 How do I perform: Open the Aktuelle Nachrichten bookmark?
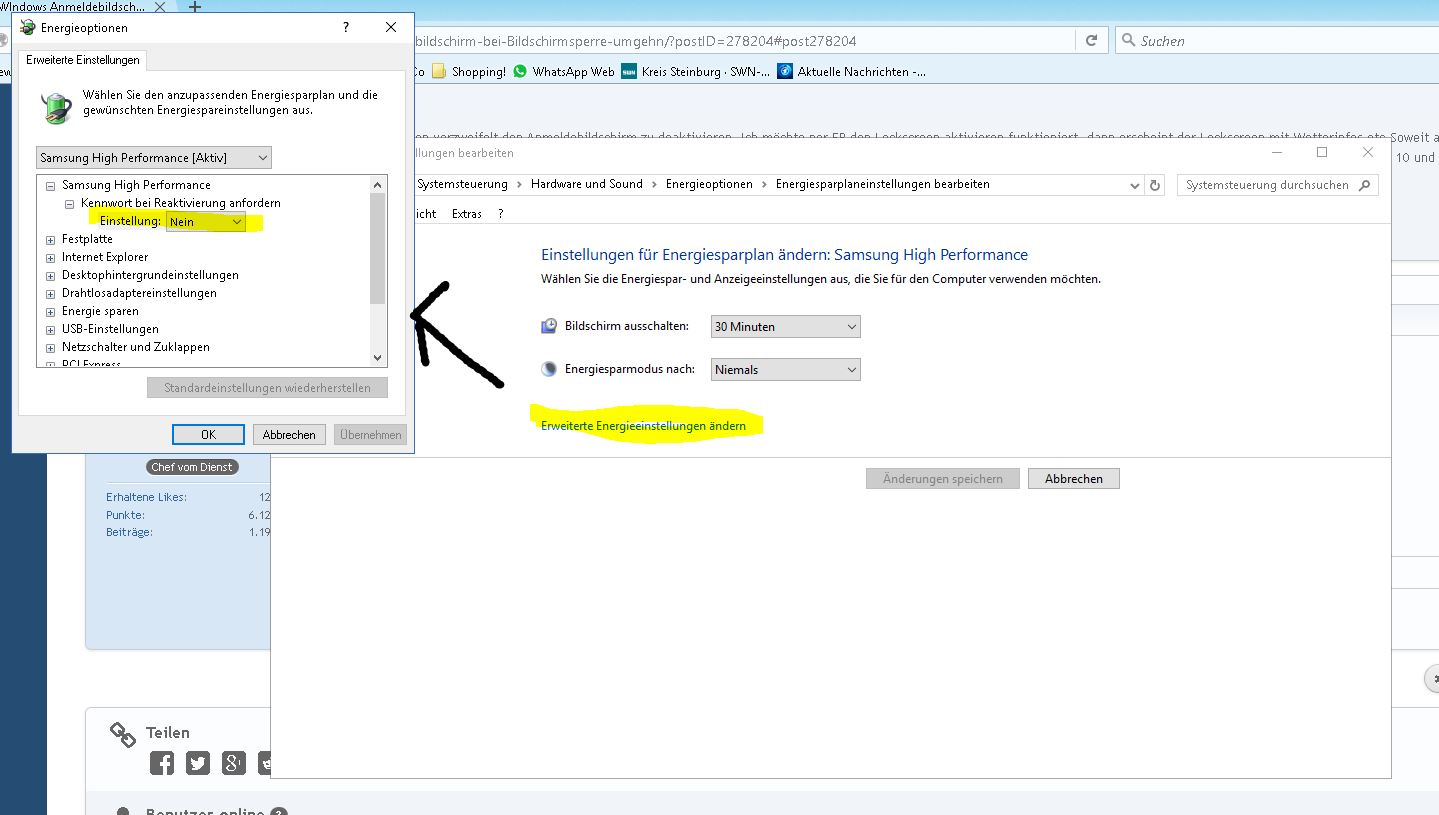tap(852, 72)
